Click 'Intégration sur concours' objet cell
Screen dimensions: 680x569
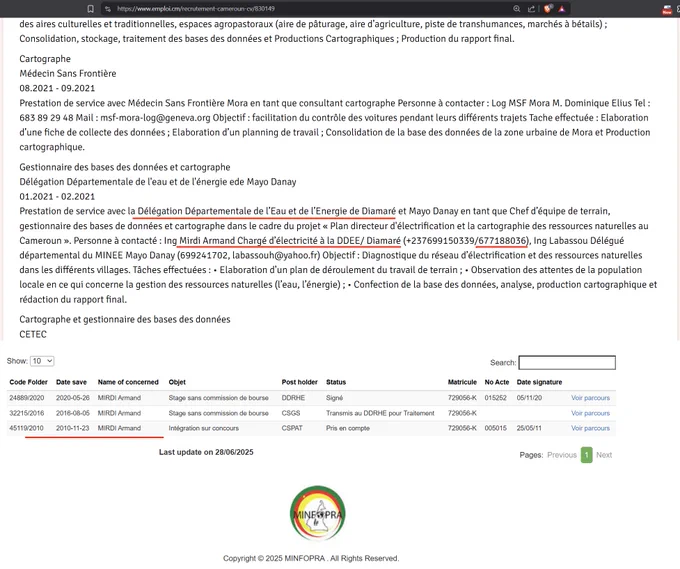(x=203, y=428)
